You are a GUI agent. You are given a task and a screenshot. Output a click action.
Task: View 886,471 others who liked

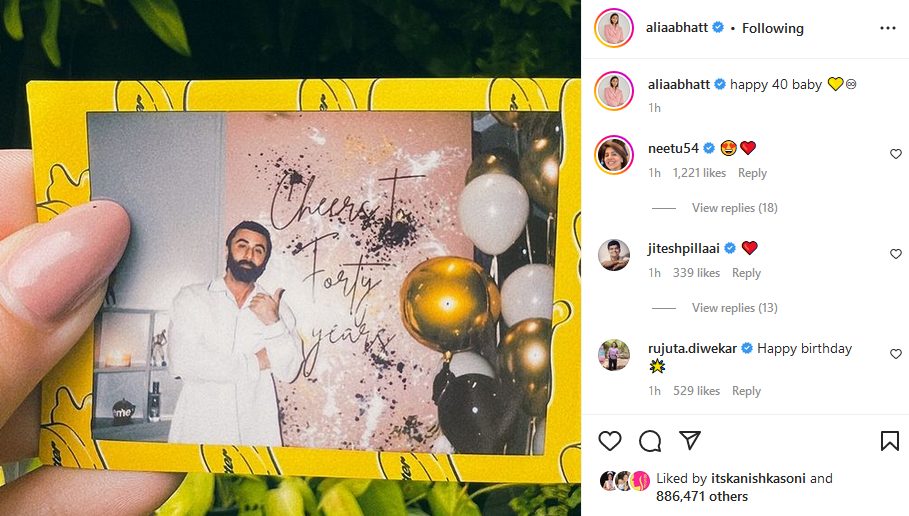point(702,496)
